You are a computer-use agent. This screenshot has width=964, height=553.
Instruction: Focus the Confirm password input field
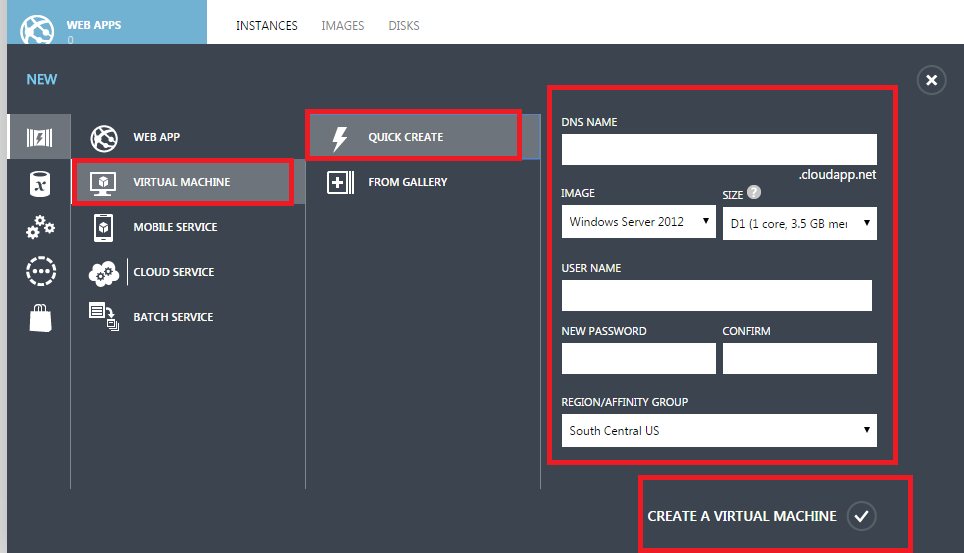pos(799,358)
